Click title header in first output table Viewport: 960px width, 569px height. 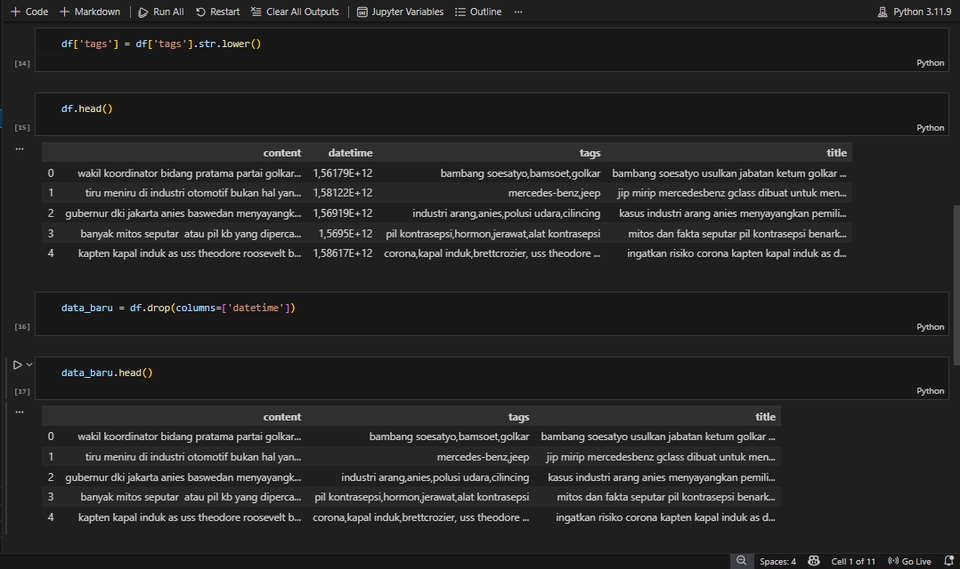pos(836,153)
